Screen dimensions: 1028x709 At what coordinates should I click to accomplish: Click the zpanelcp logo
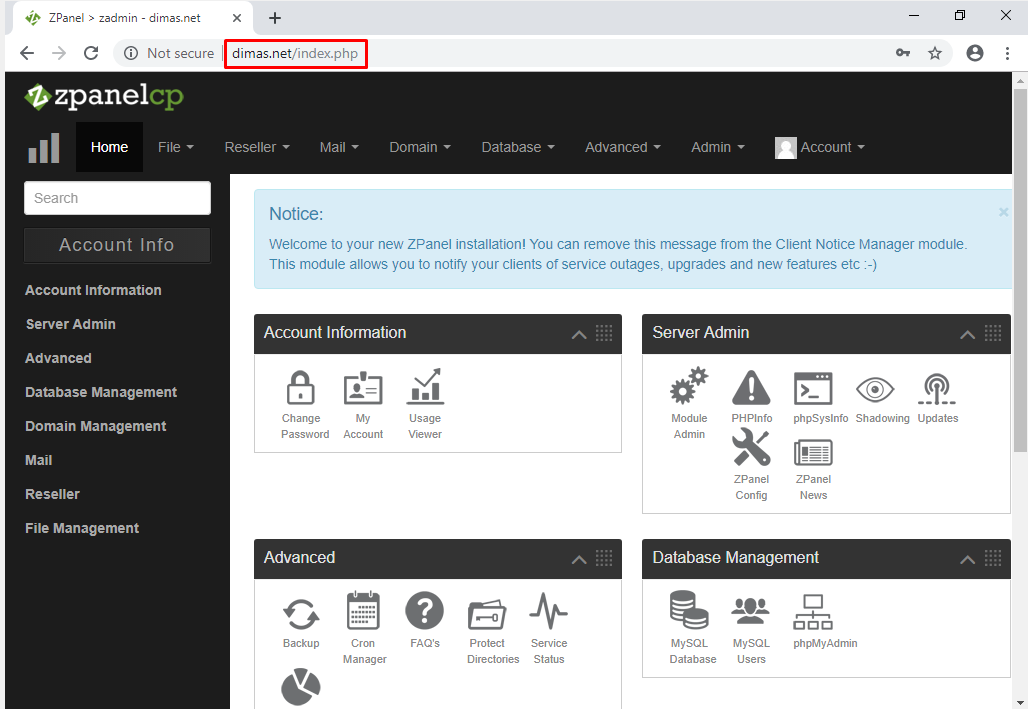pyautogui.click(x=104, y=96)
